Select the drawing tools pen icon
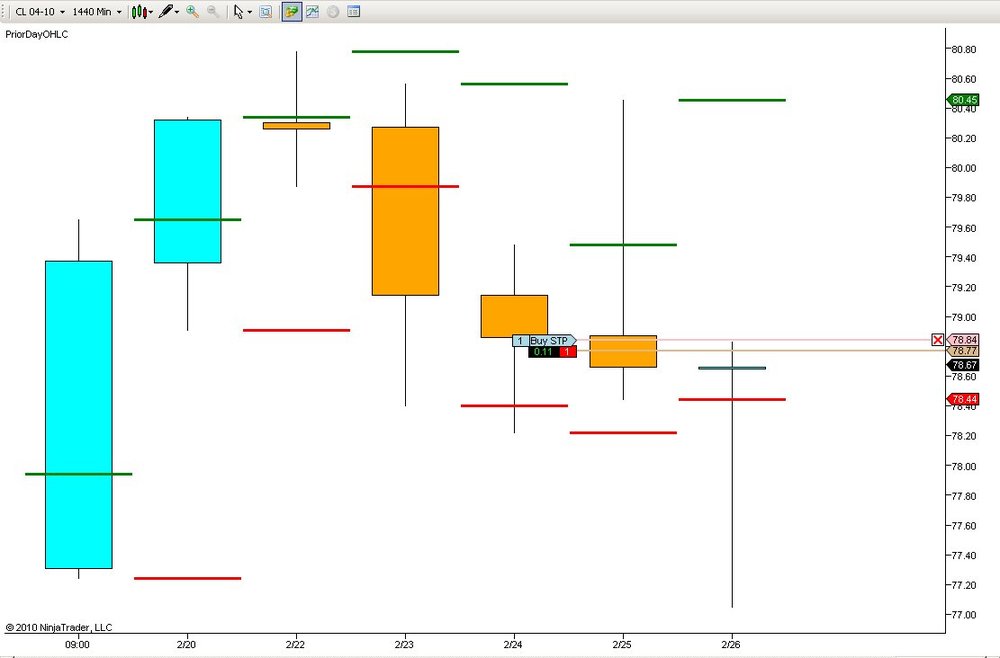 166,11
